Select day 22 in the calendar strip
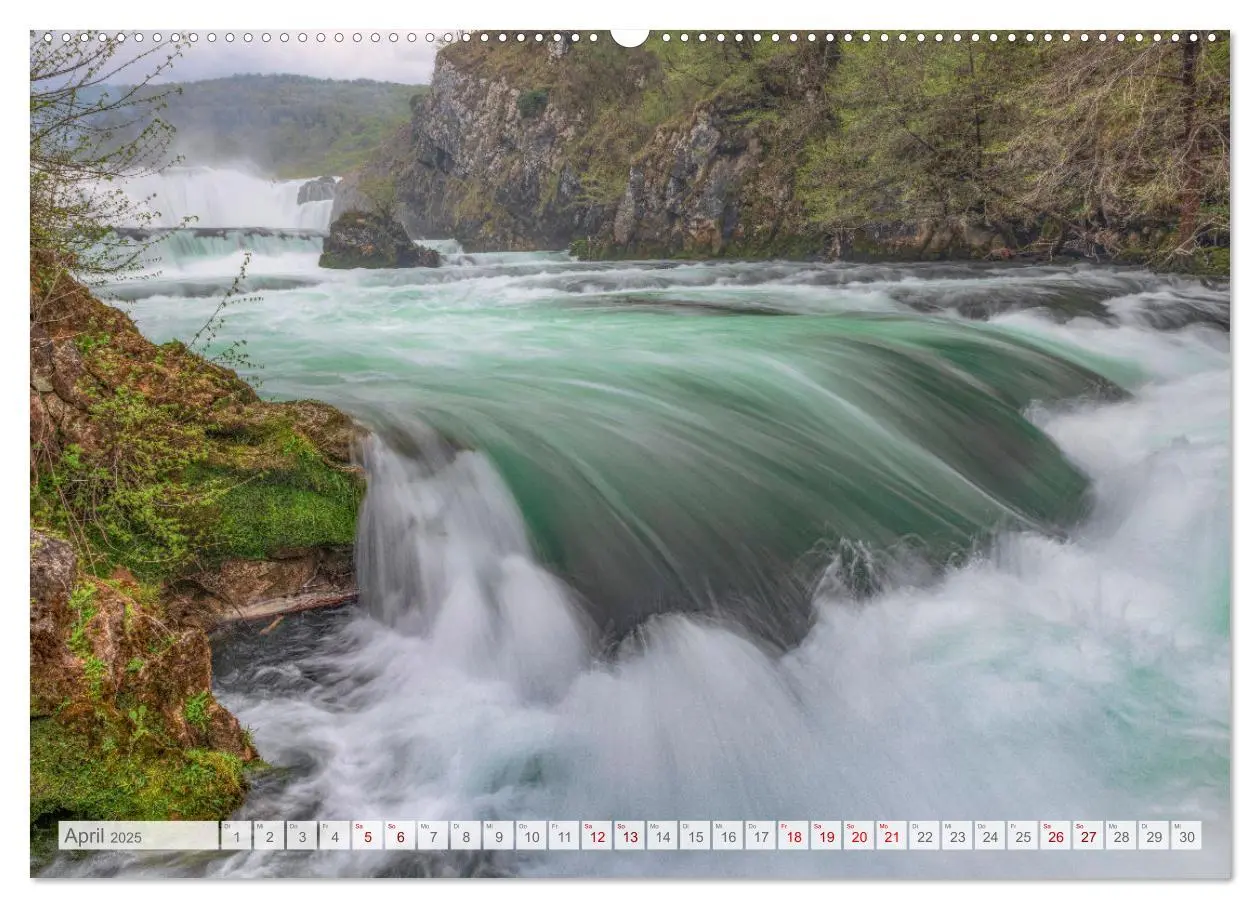Screen dimensions: 1260x908 click(924, 836)
